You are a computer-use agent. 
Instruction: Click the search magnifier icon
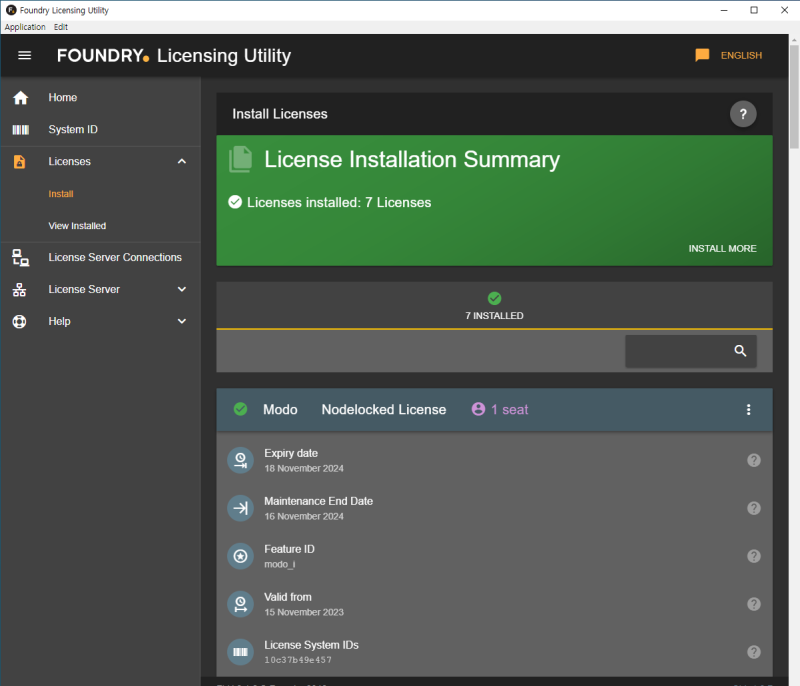pos(740,350)
